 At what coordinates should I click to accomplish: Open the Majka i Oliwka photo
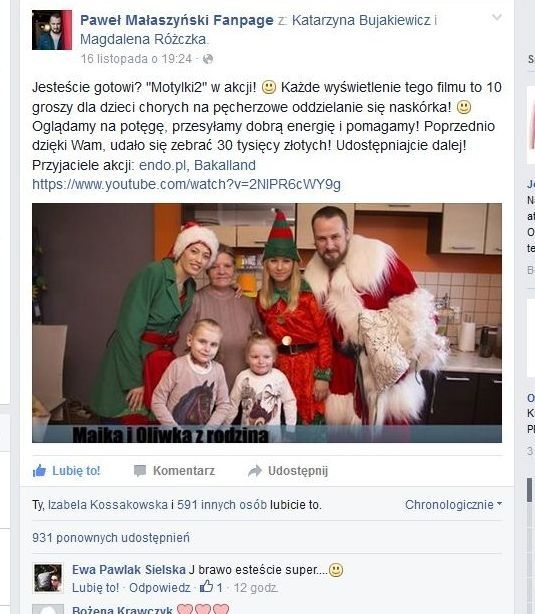tap(267, 323)
